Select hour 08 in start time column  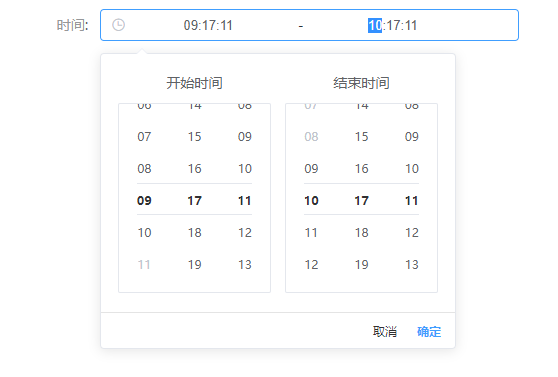[144, 168]
